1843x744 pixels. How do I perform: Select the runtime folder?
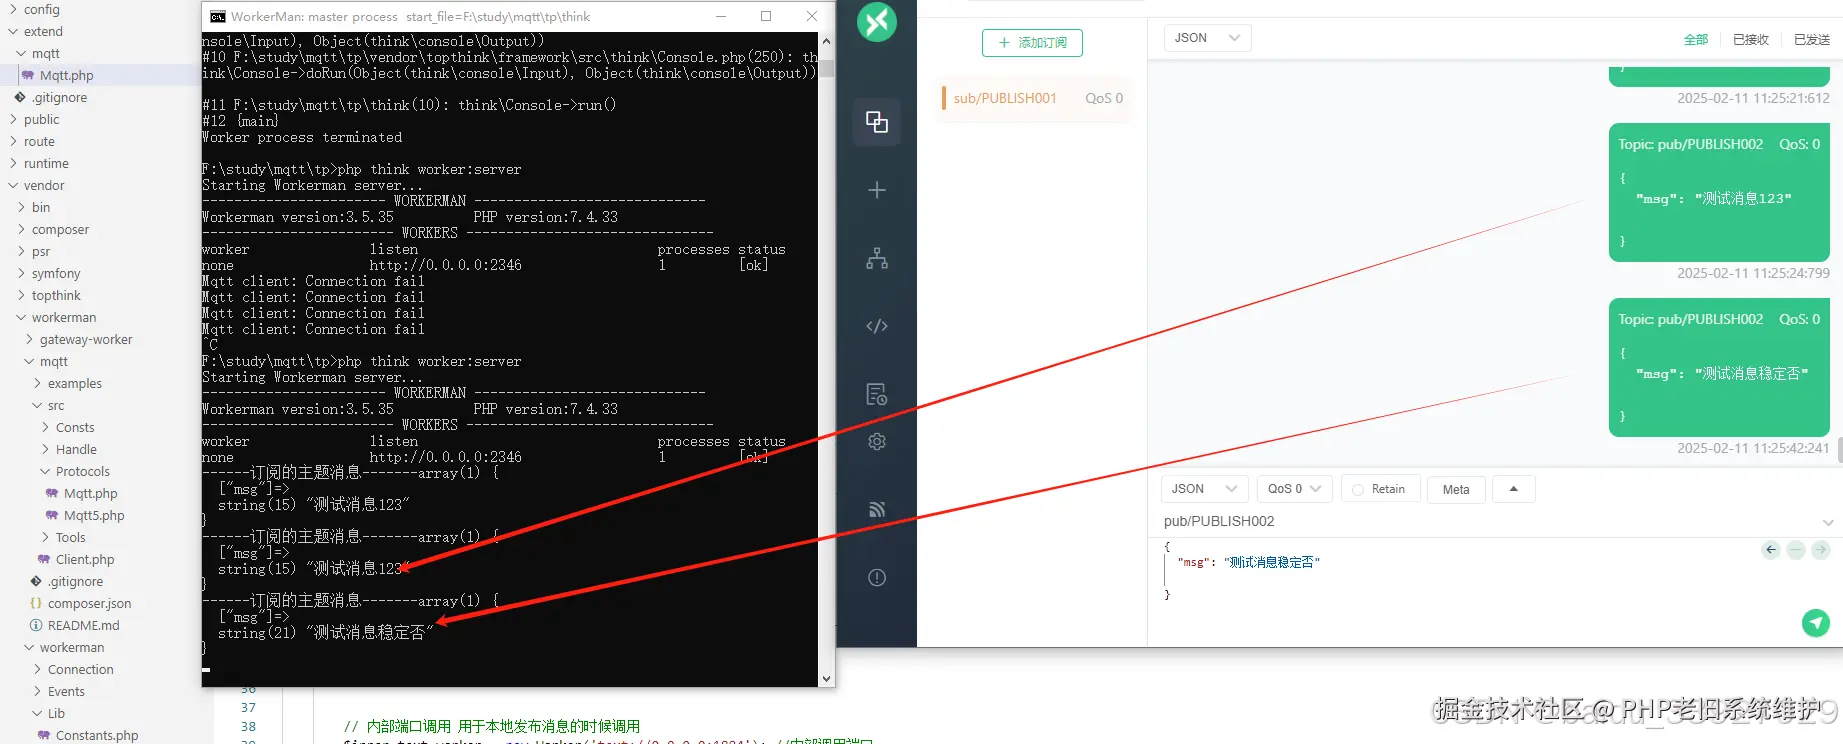46,163
